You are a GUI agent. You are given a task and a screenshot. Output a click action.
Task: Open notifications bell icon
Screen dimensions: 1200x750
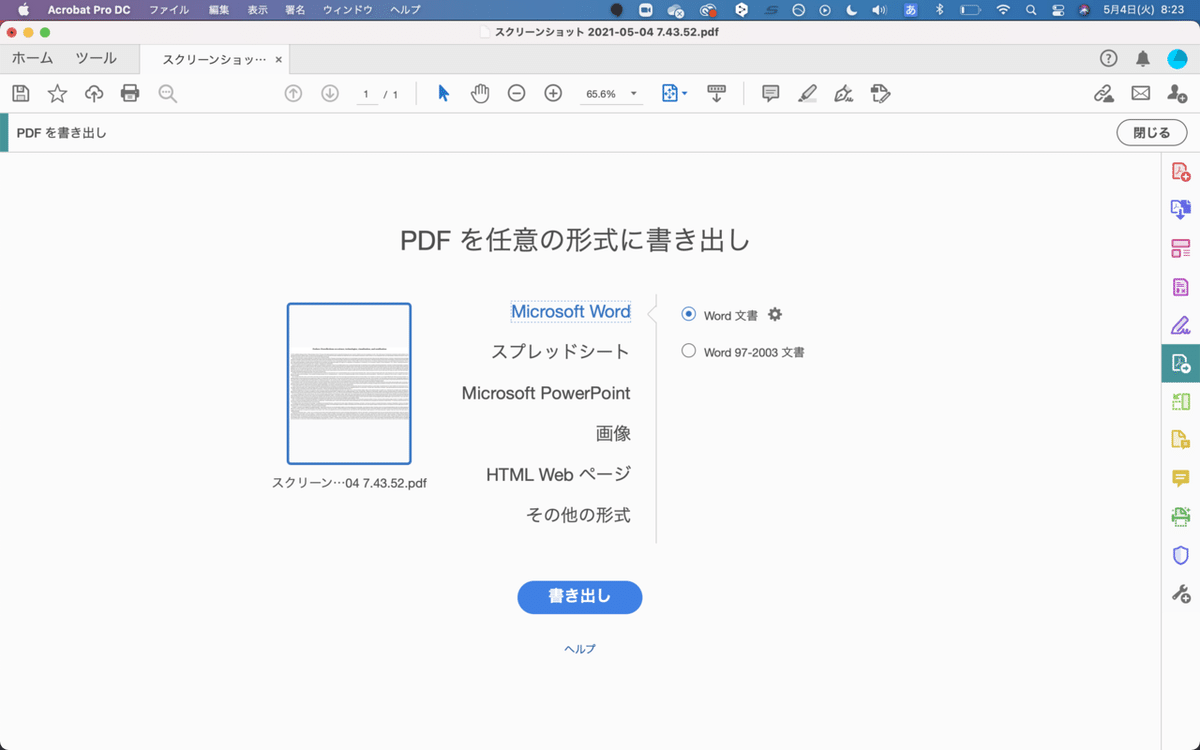(x=1143, y=59)
